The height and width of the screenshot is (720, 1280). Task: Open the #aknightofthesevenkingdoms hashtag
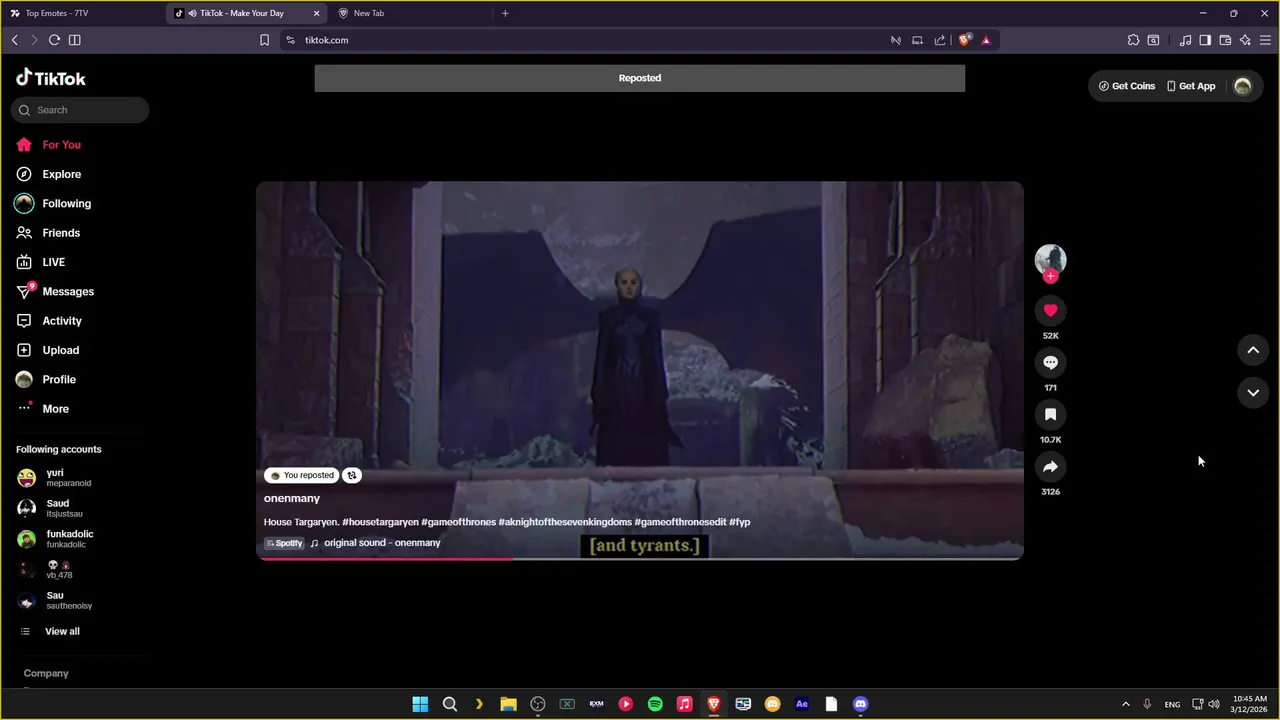pos(564,522)
